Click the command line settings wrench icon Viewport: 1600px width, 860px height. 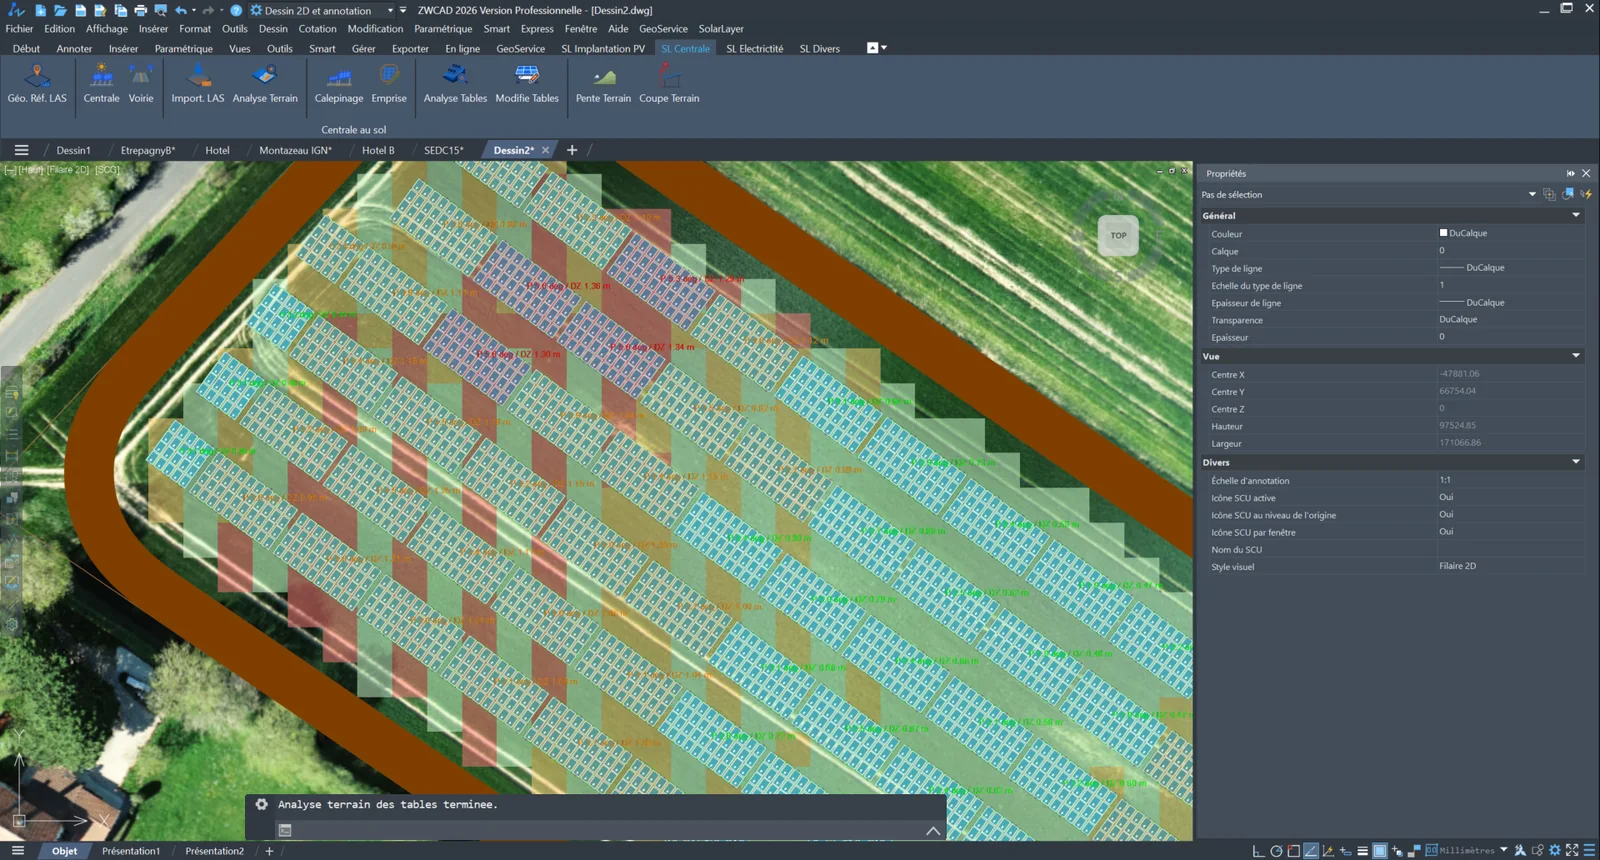261,804
